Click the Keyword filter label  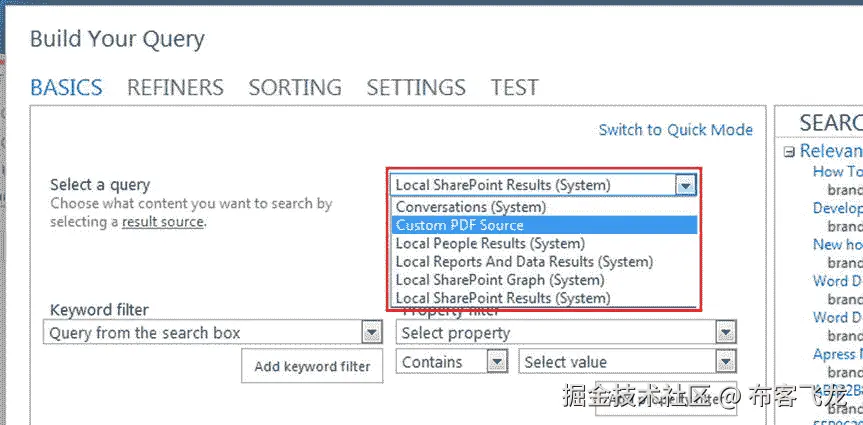point(99,310)
